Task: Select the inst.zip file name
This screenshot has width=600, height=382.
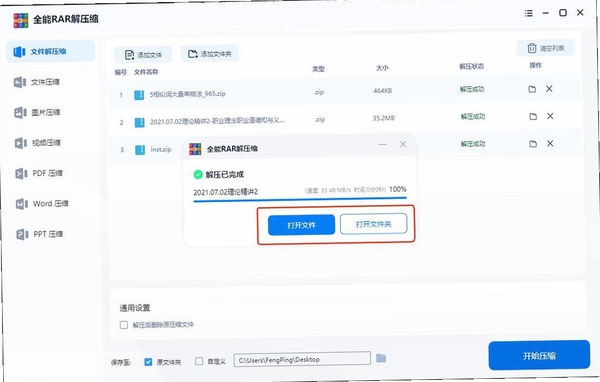Action: click(161, 149)
